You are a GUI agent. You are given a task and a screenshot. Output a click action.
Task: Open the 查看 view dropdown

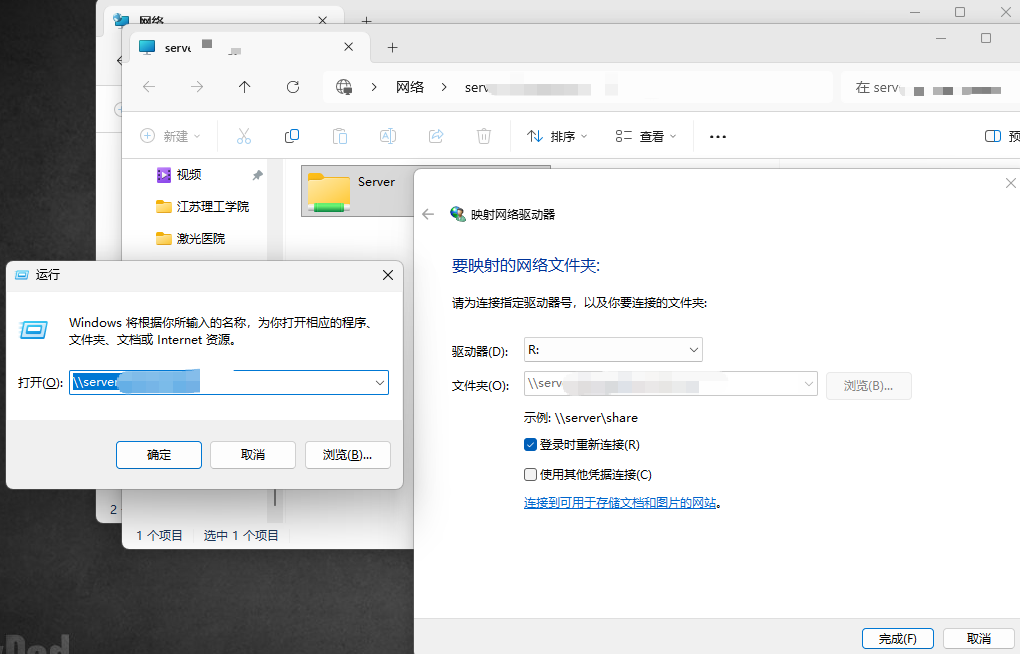click(x=646, y=136)
